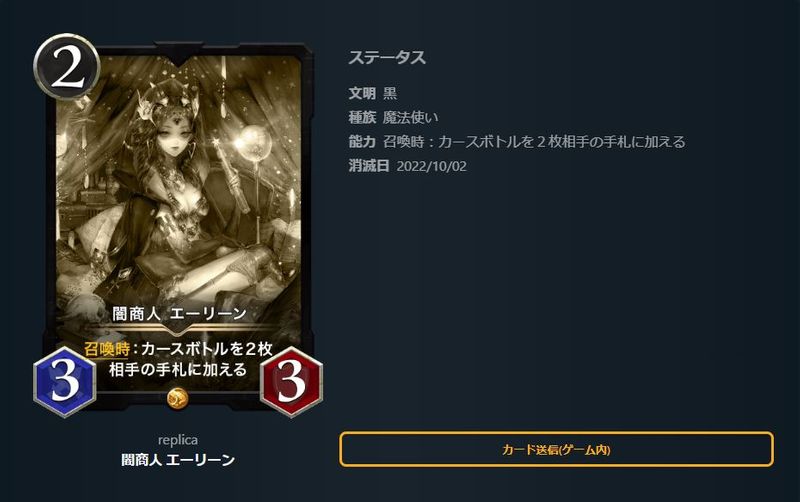Click the ability description about カースボトル
Viewport: 800px width, 502px height.
[x=534, y=142]
